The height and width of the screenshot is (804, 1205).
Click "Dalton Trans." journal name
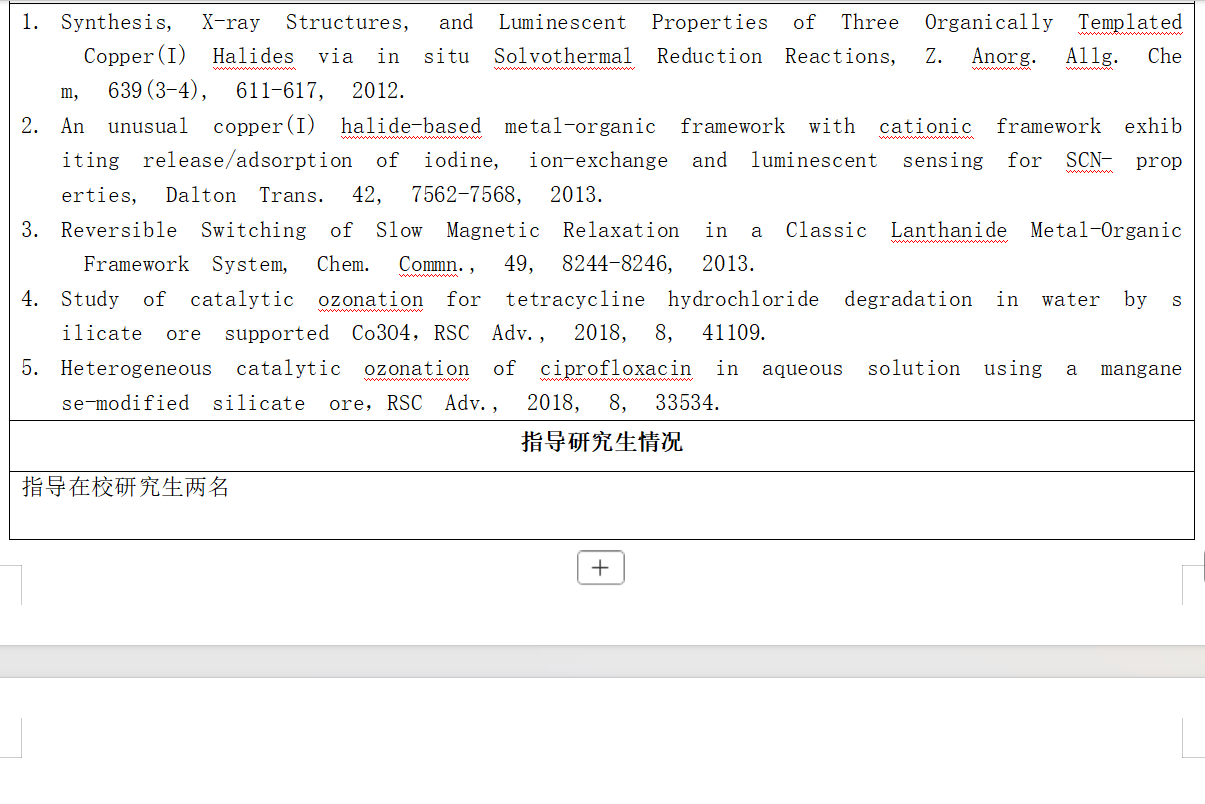[247, 195]
